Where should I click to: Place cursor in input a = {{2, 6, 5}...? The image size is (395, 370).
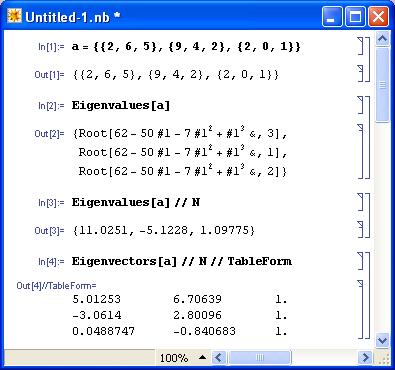point(186,46)
